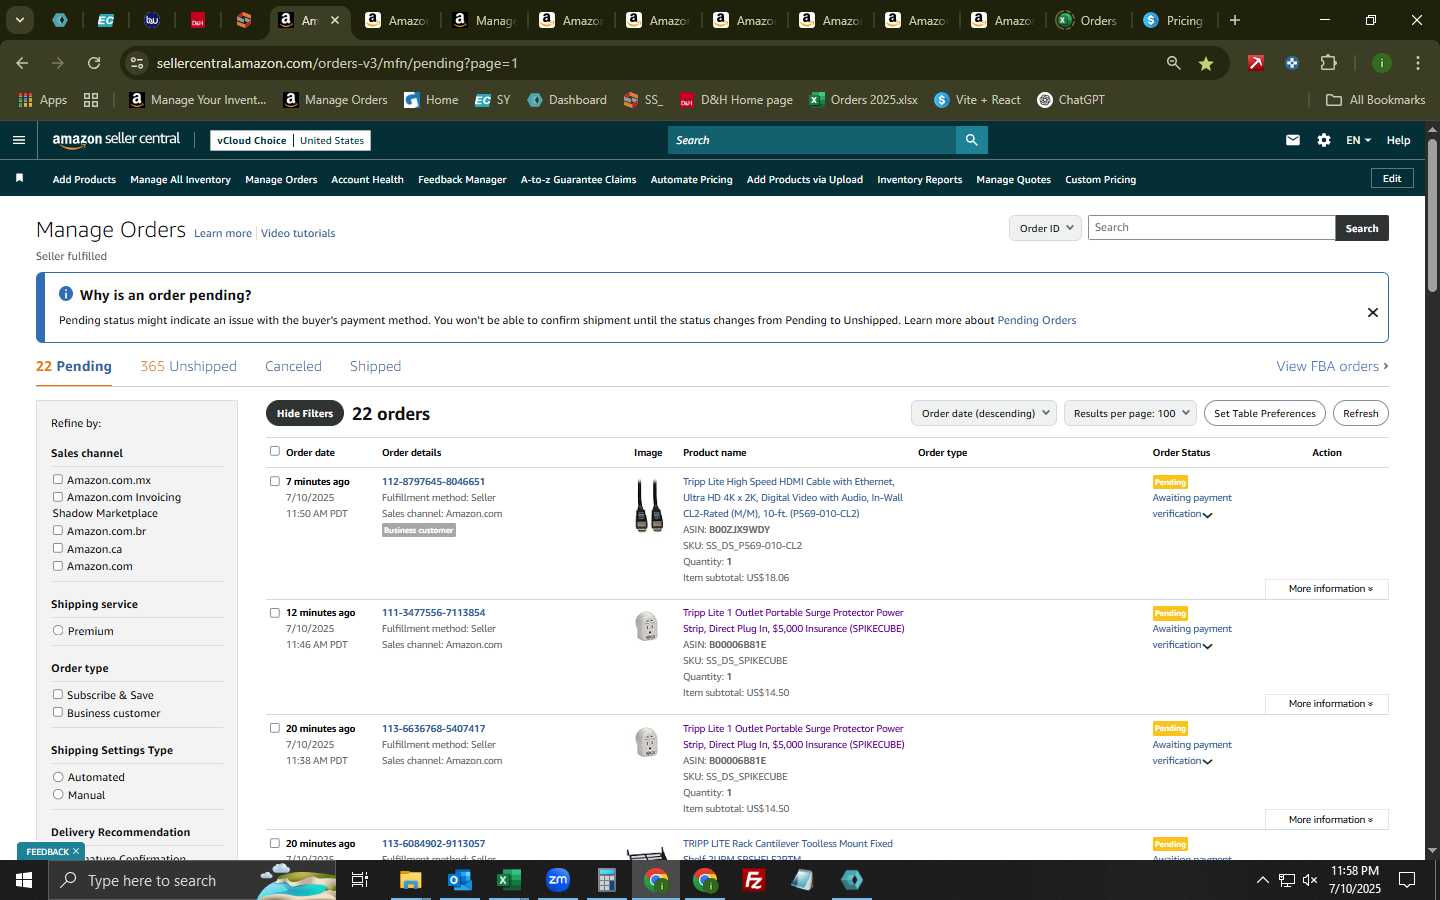Open the Chrome three-dot menu

(1417, 63)
